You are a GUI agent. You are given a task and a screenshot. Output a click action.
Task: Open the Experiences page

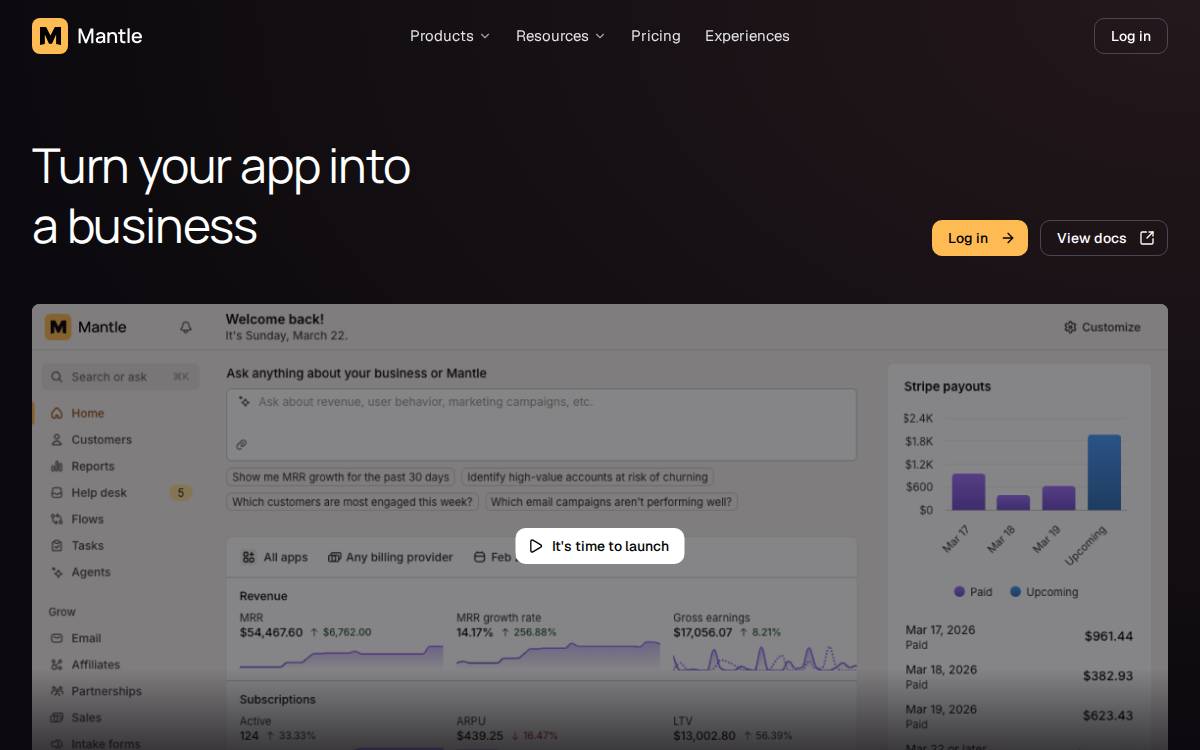(747, 36)
